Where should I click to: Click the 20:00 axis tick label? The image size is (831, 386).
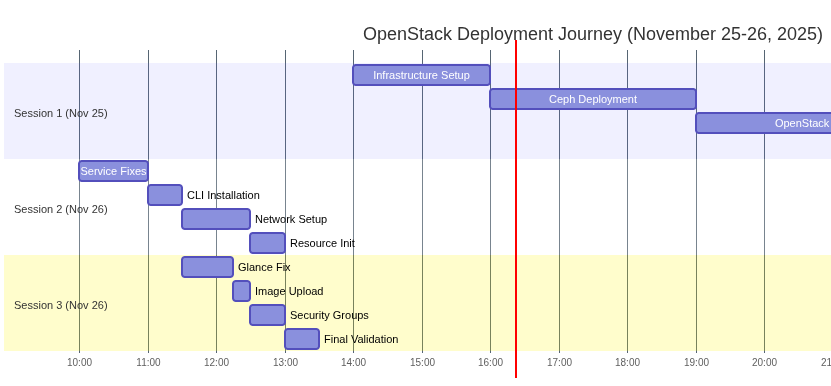[x=764, y=363]
